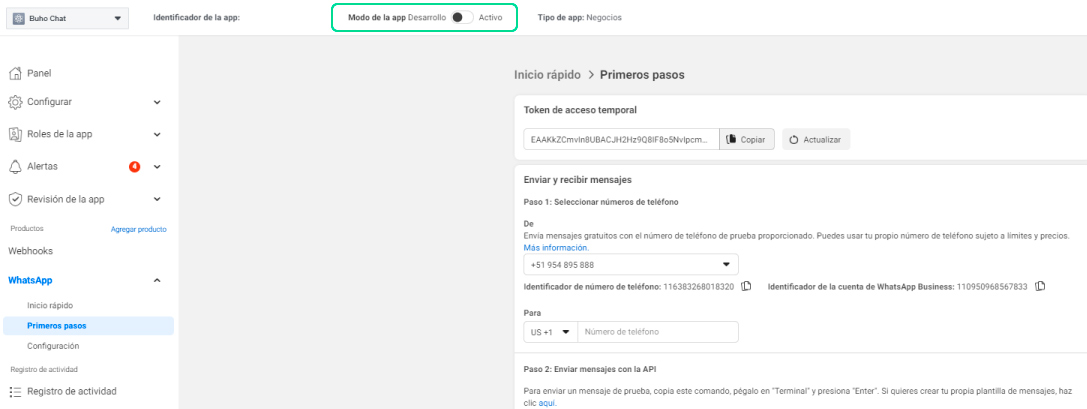Select Configuración under WhatsApp
Viewport: 1087px width, 409px height.
(x=53, y=346)
